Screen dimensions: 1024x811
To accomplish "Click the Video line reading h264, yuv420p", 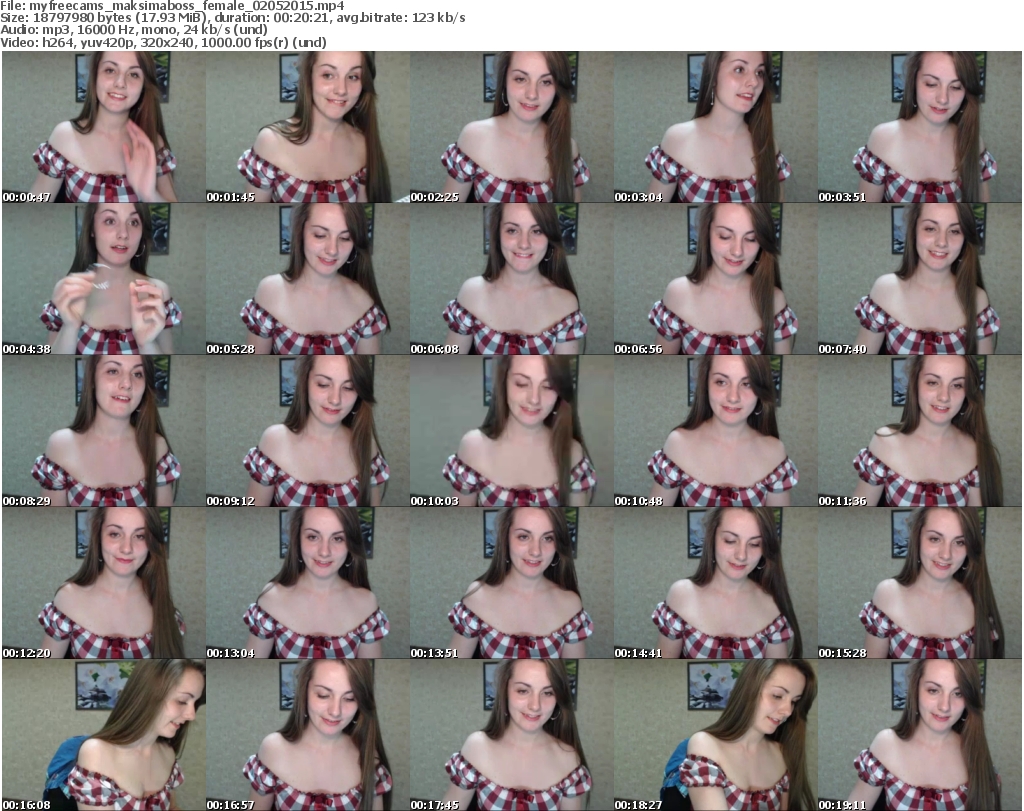I will click(x=163, y=42).
